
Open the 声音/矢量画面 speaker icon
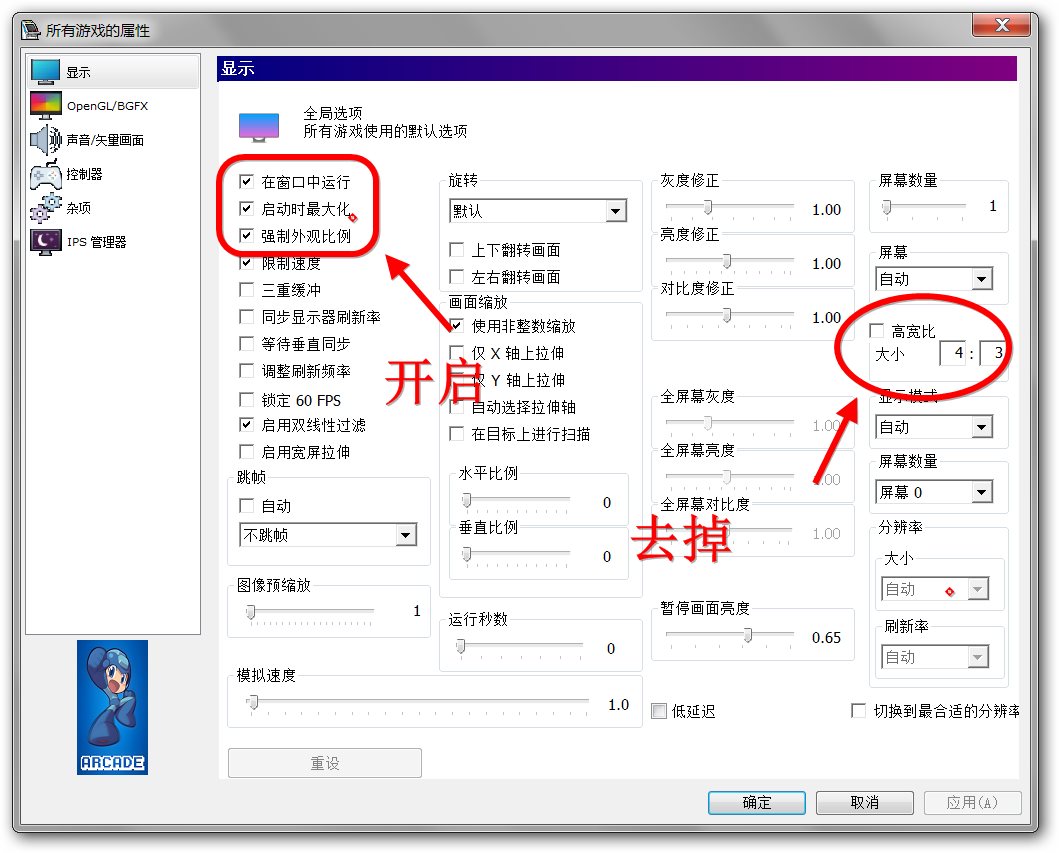46,140
